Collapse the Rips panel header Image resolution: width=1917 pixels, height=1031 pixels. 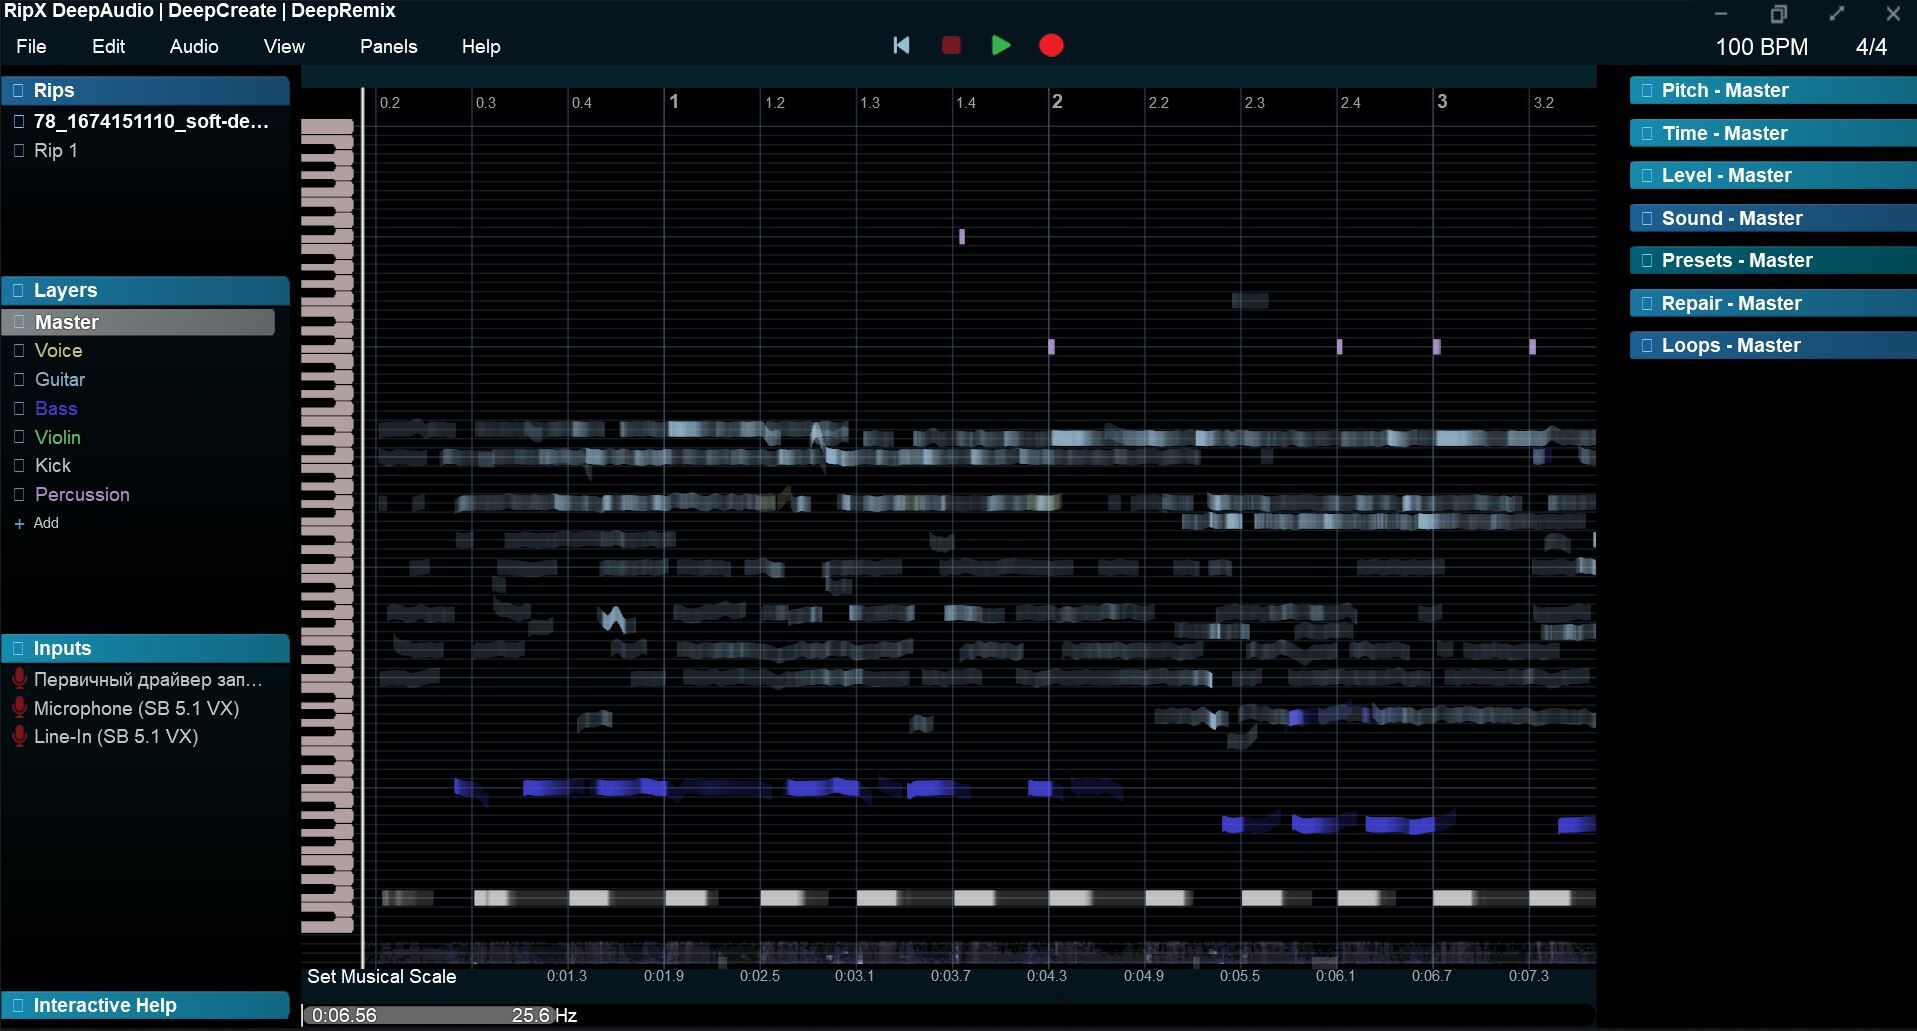pos(145,90)
